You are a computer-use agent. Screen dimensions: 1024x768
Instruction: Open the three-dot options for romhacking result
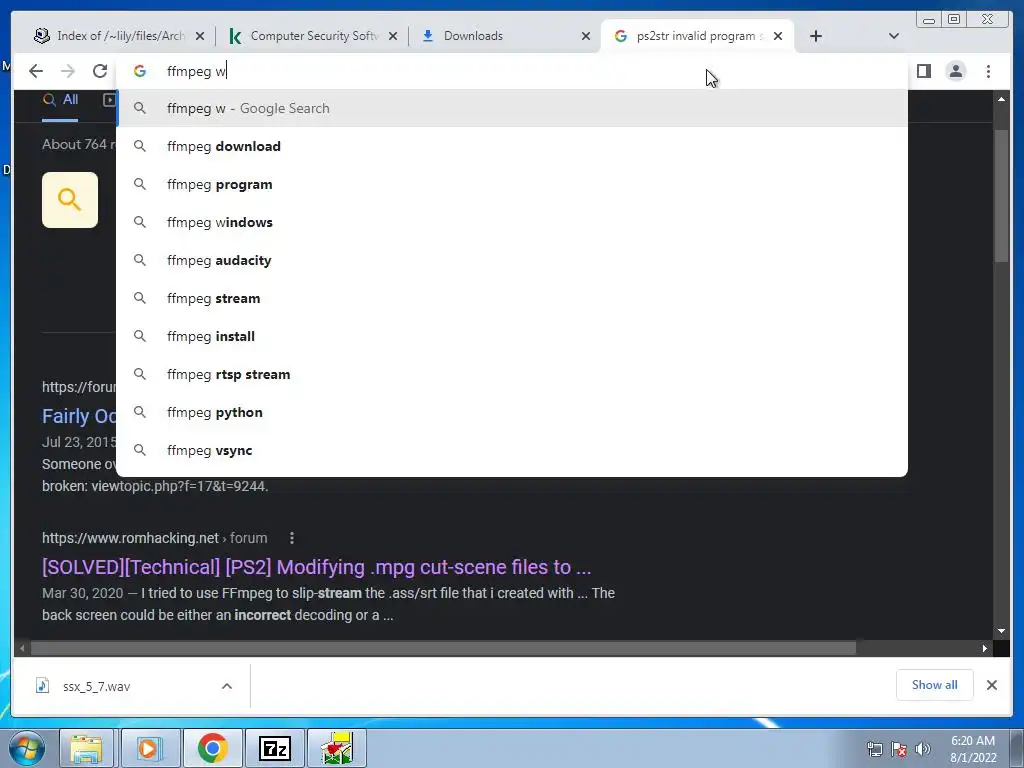pyautogui.click(x=291, y=538)
